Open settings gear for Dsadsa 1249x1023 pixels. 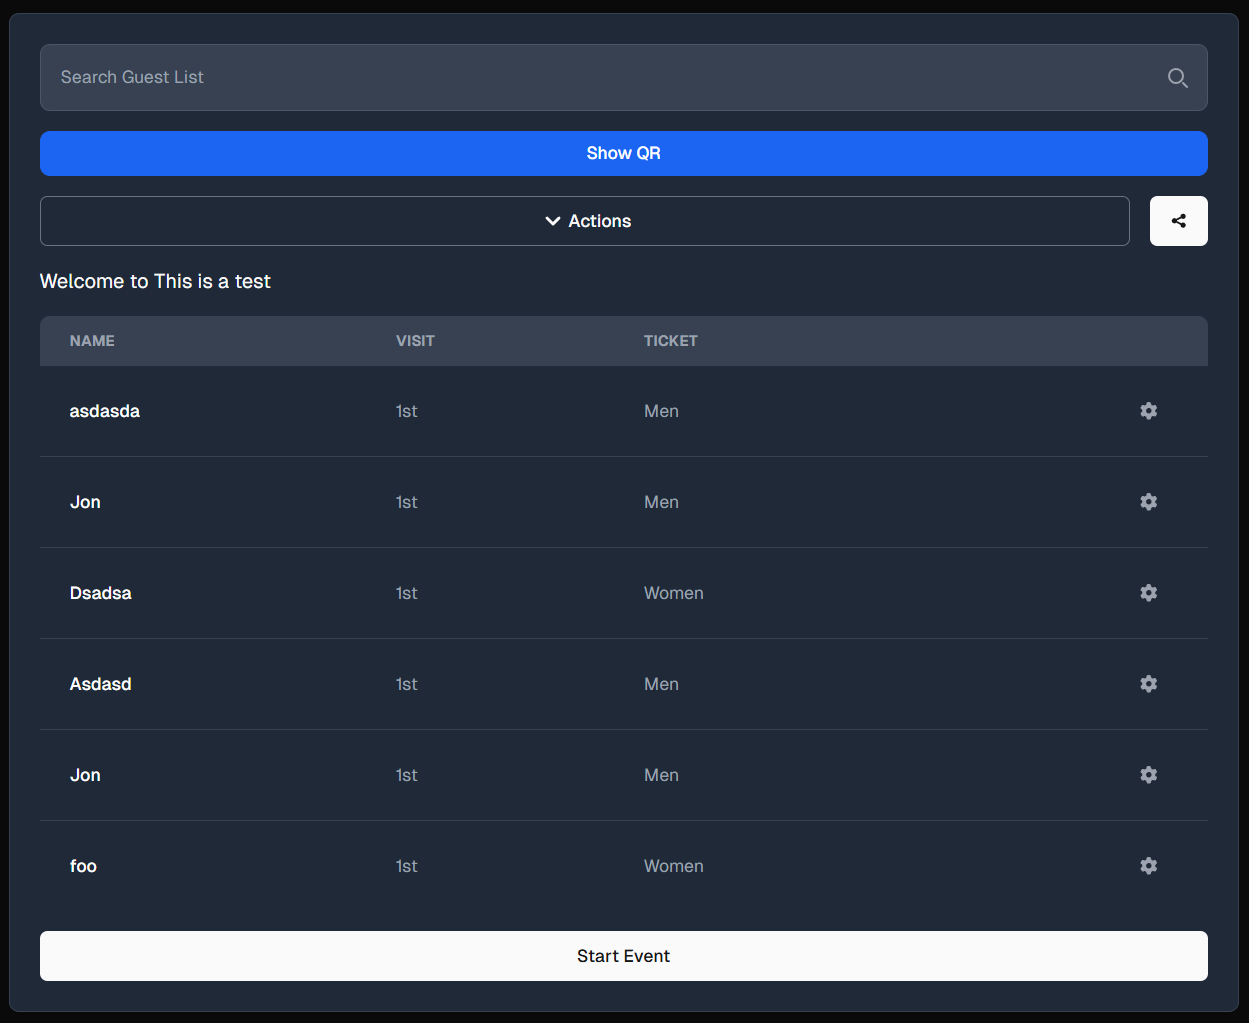coord(1149,593)
